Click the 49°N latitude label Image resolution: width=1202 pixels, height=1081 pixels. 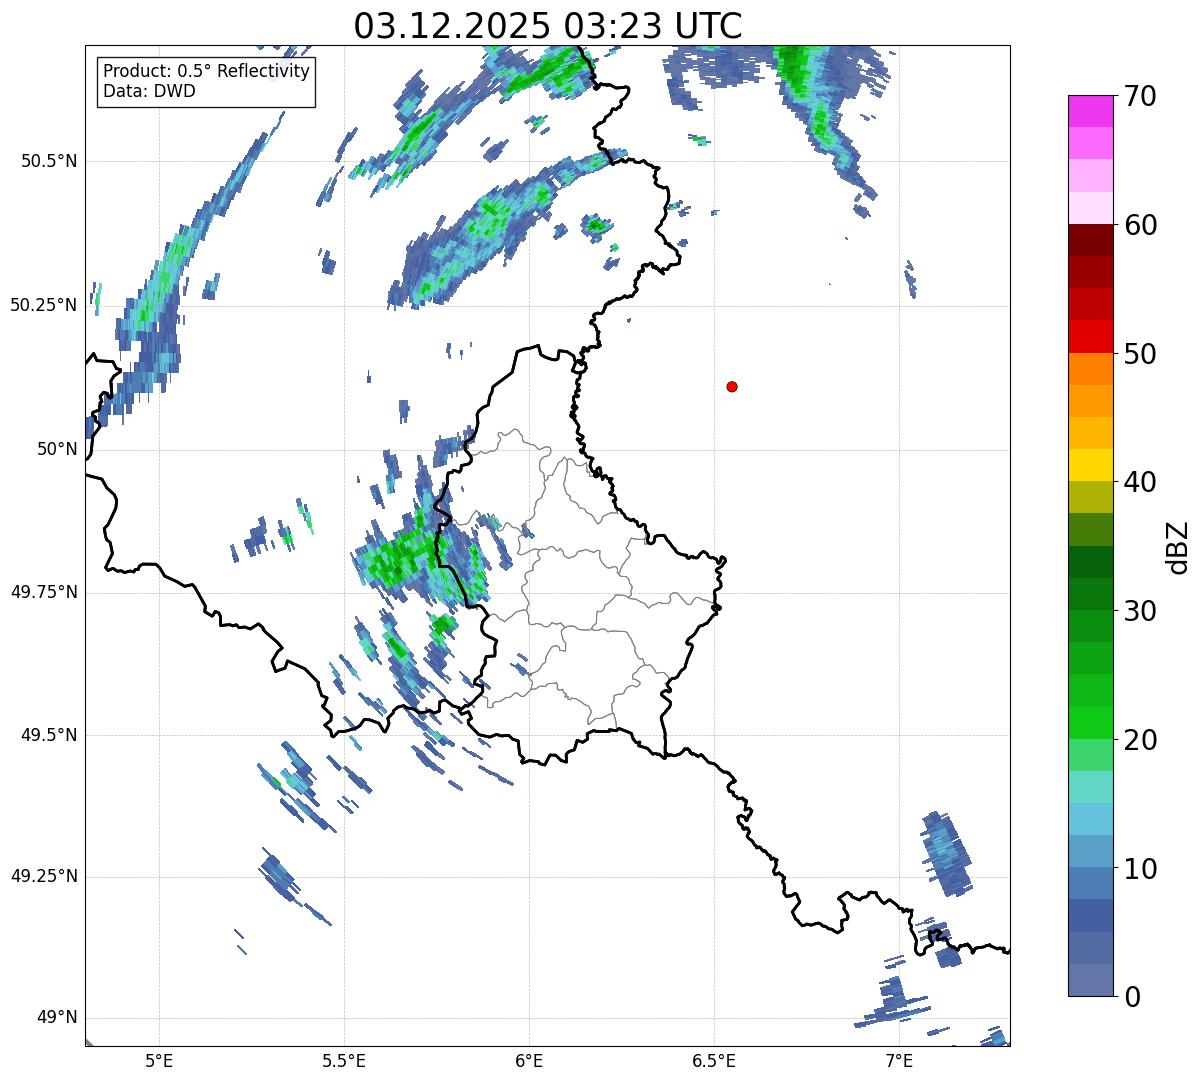(57, 1018)
